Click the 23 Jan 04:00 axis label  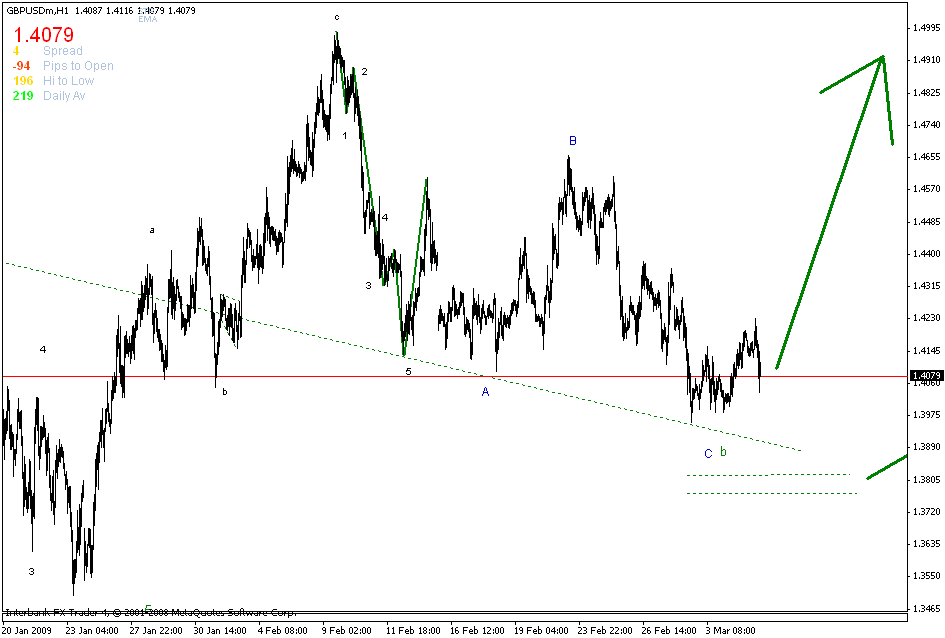pos(91,630)
